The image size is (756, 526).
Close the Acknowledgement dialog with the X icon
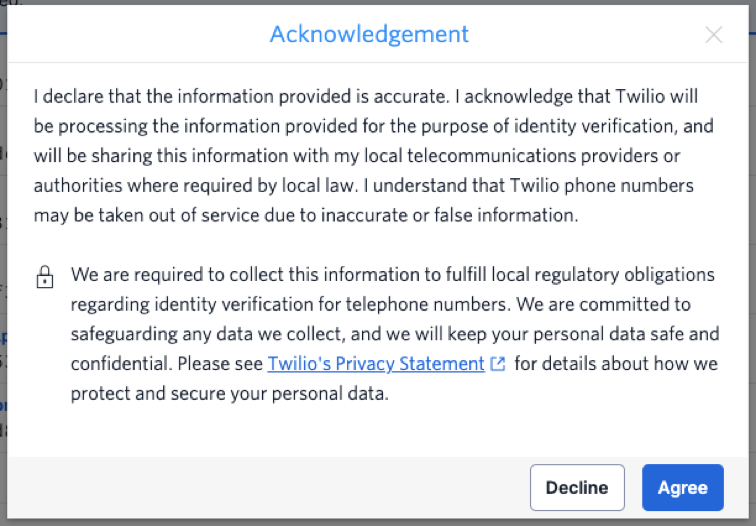click(714, 35)
